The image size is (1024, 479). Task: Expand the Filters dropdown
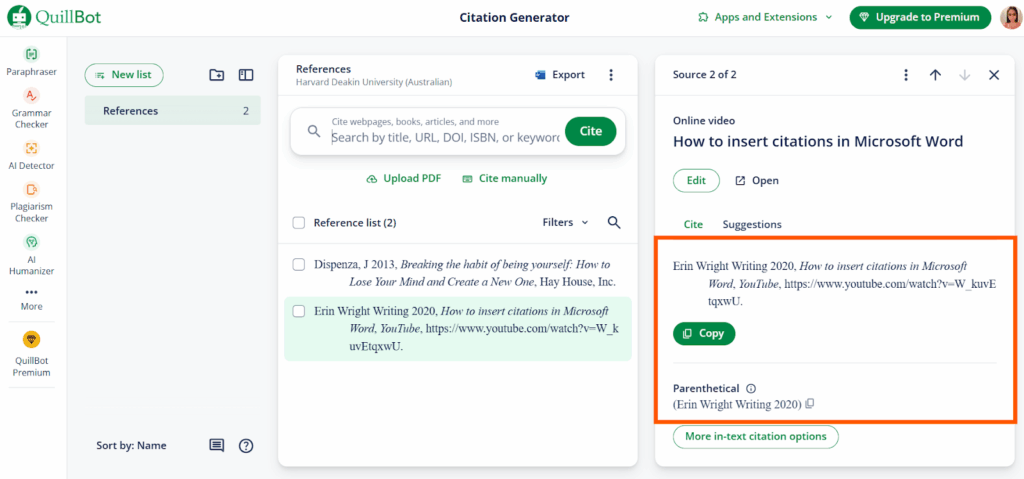pyautogui.click(x=566, y=222)
